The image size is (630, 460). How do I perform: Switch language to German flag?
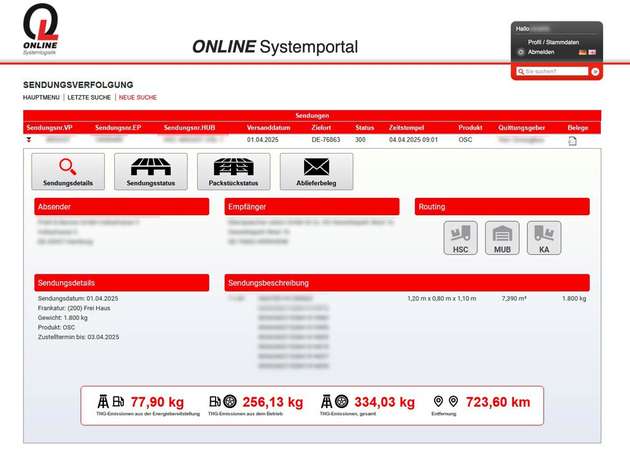(583, 52)
